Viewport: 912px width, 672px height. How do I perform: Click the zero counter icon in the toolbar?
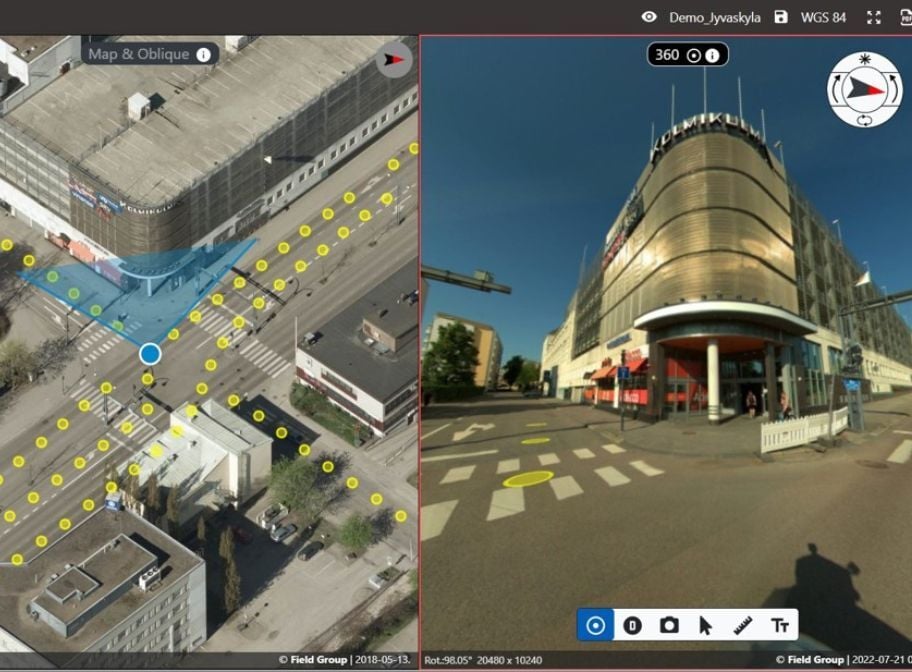[x=633, y=625]
